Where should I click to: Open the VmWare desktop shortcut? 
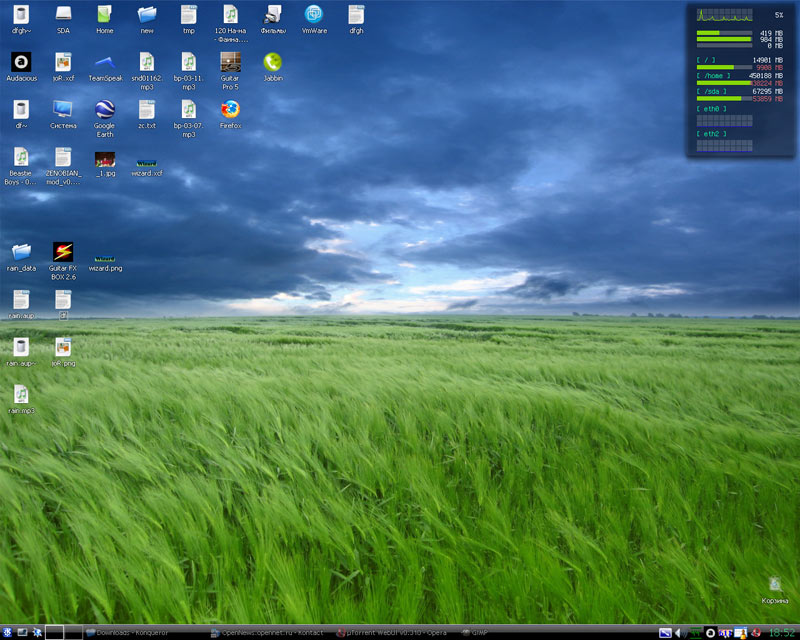pos(314,15)
